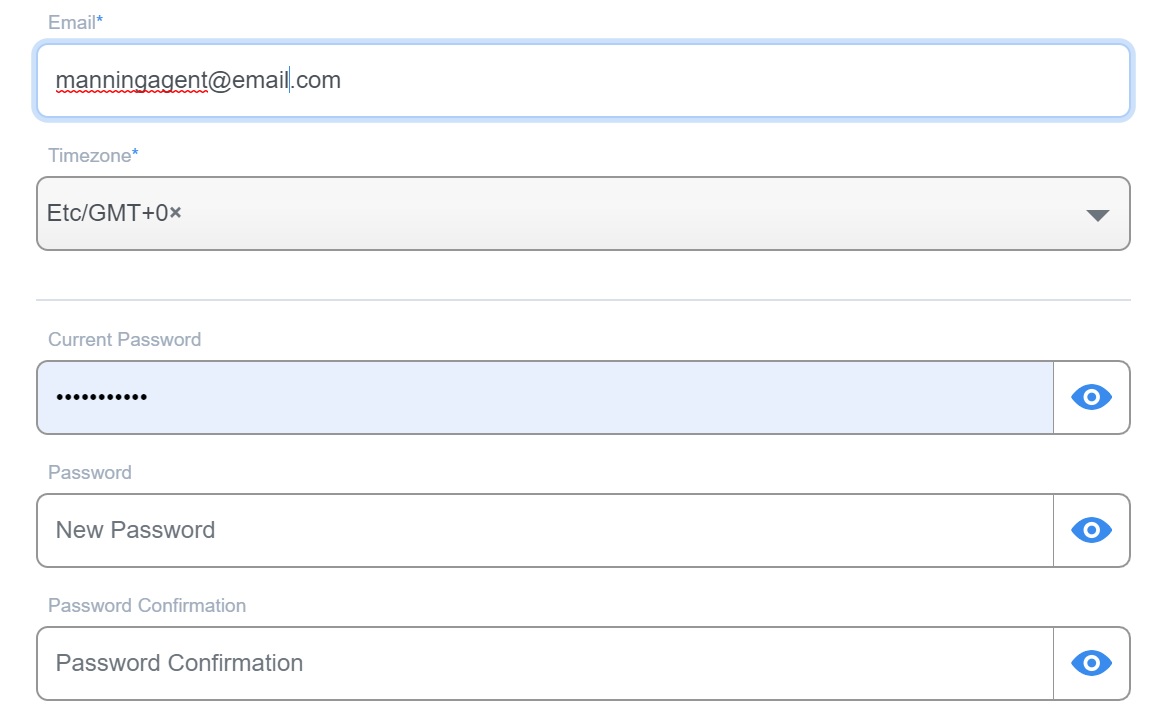Toggle visibility of the New Password field
Screen dimensions: 1155x709
[x=1091, y=530]
